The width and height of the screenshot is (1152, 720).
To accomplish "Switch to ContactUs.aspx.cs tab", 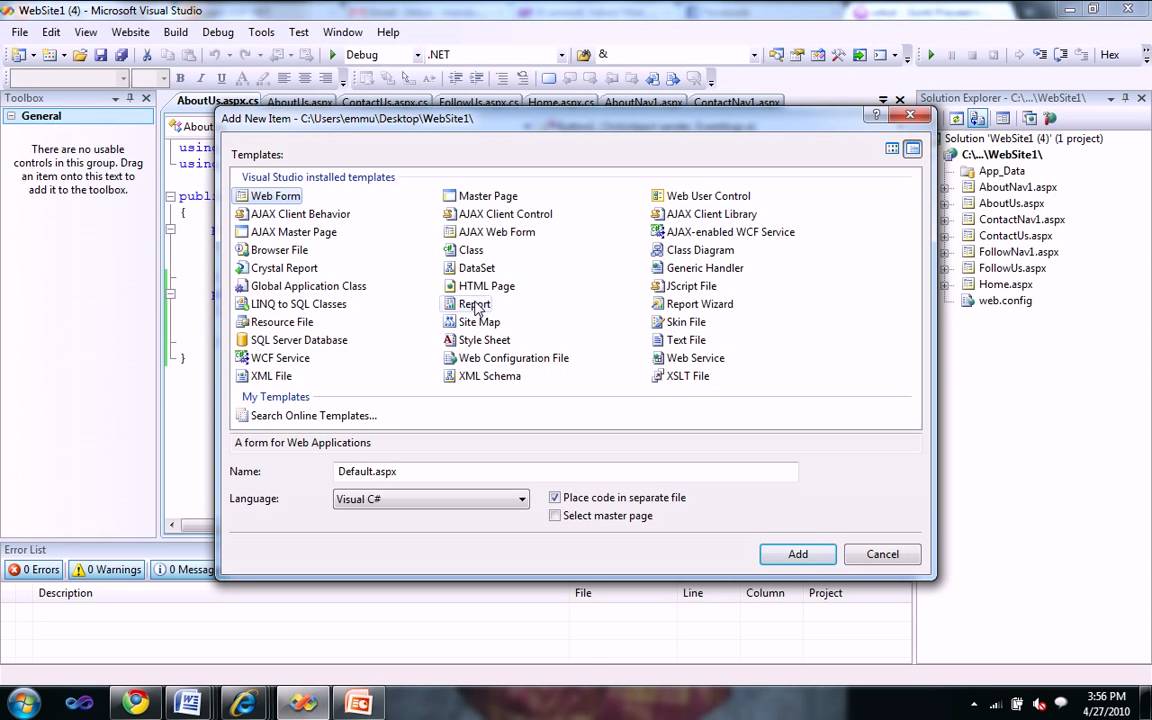I will (385, 102).
